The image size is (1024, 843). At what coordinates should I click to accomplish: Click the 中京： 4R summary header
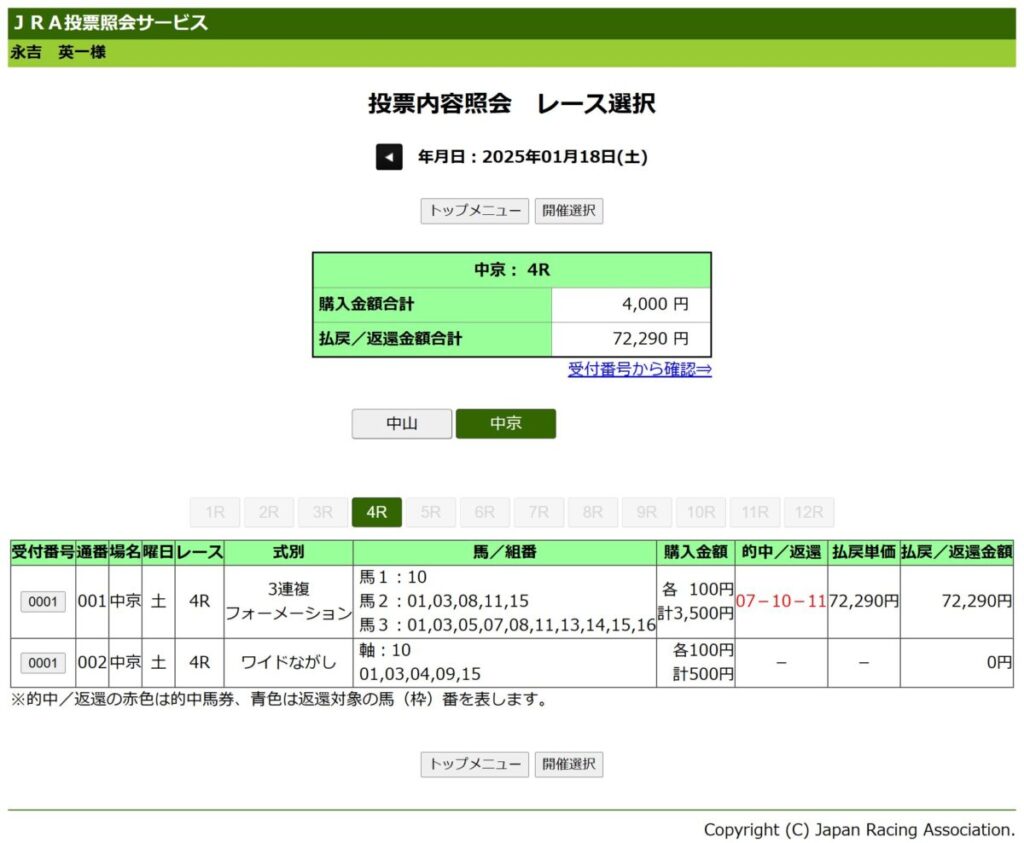[512, 270]
